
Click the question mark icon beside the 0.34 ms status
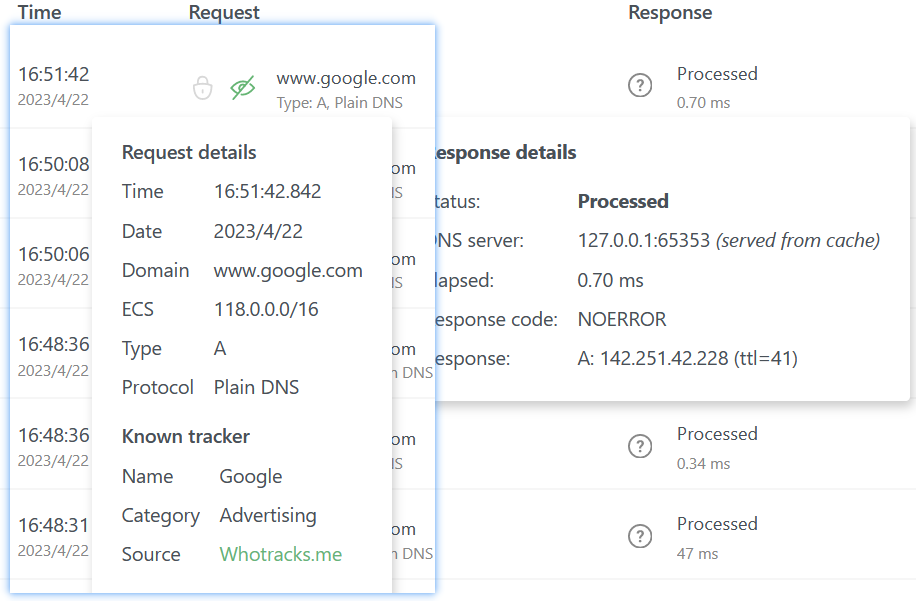tap(640, 446)
